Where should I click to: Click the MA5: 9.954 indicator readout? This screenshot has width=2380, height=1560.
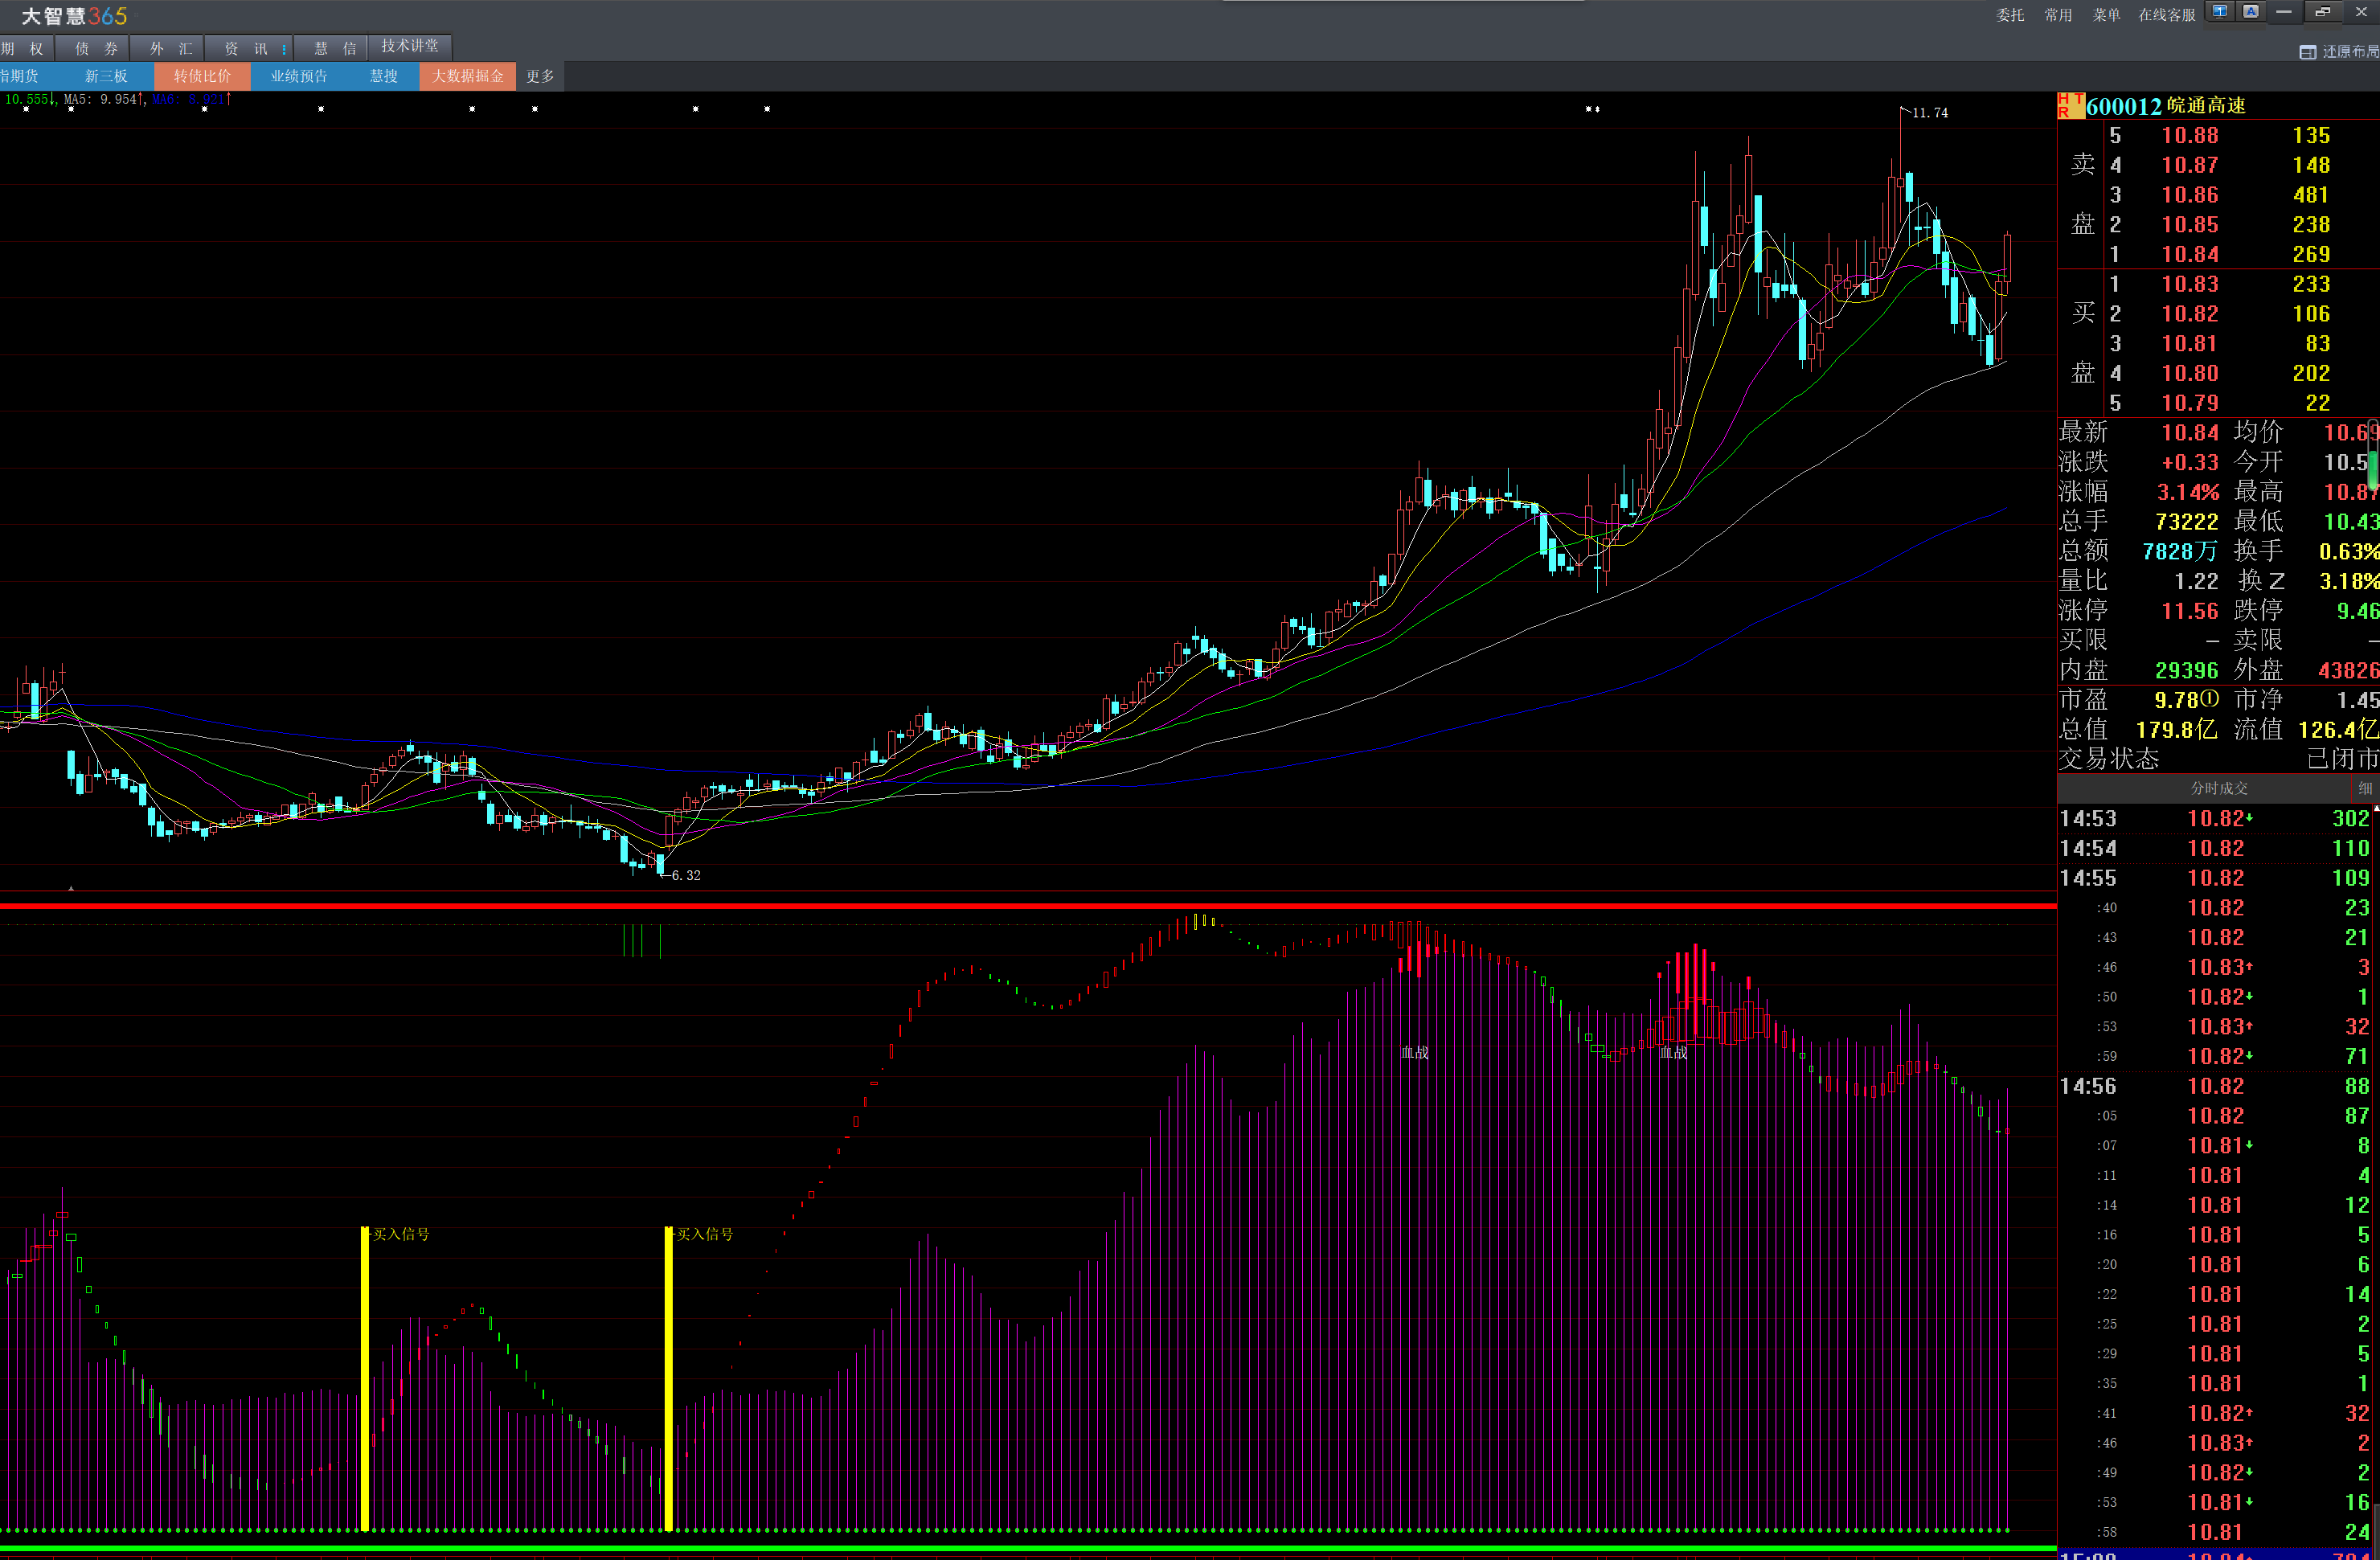[x=103, y=99]
